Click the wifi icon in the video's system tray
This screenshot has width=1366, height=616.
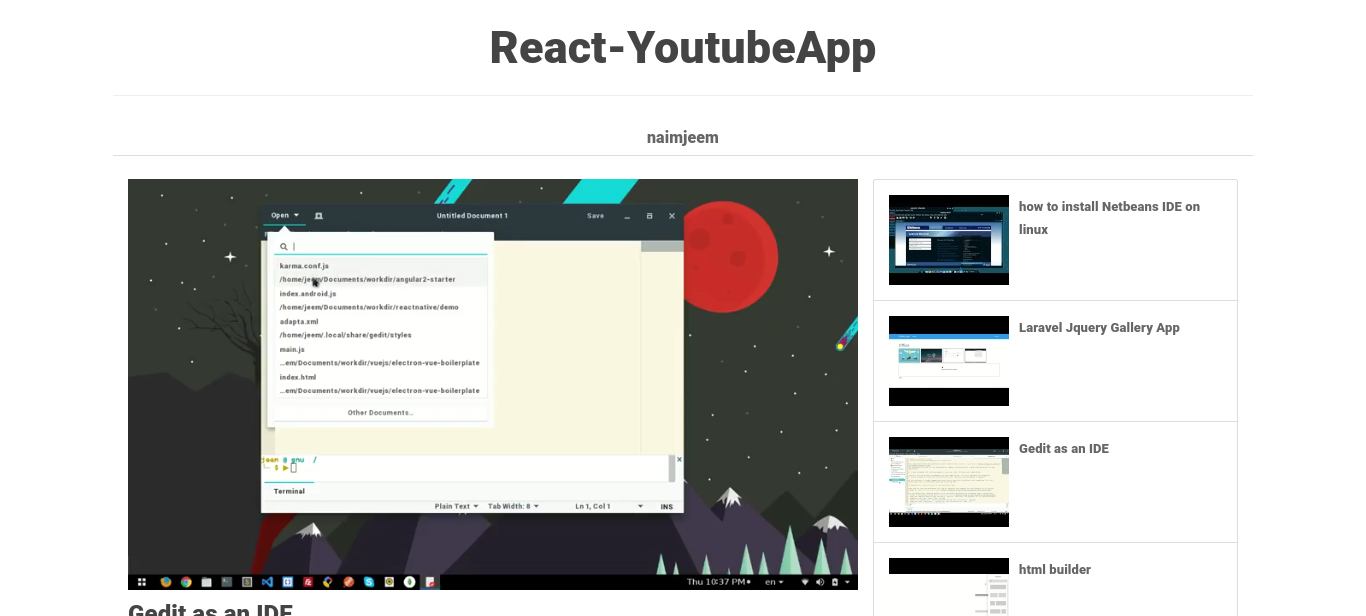(805, 582)
